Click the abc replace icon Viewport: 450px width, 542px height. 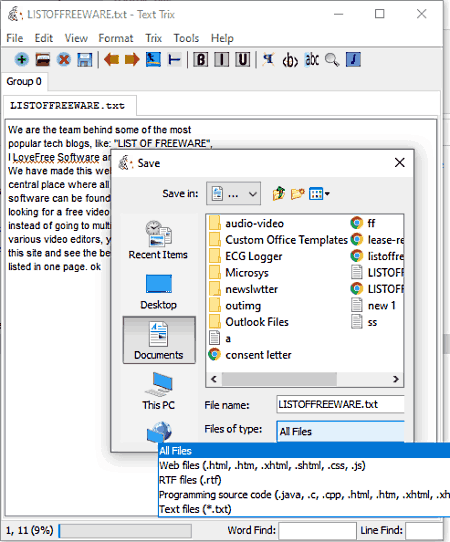pos(311,60)
